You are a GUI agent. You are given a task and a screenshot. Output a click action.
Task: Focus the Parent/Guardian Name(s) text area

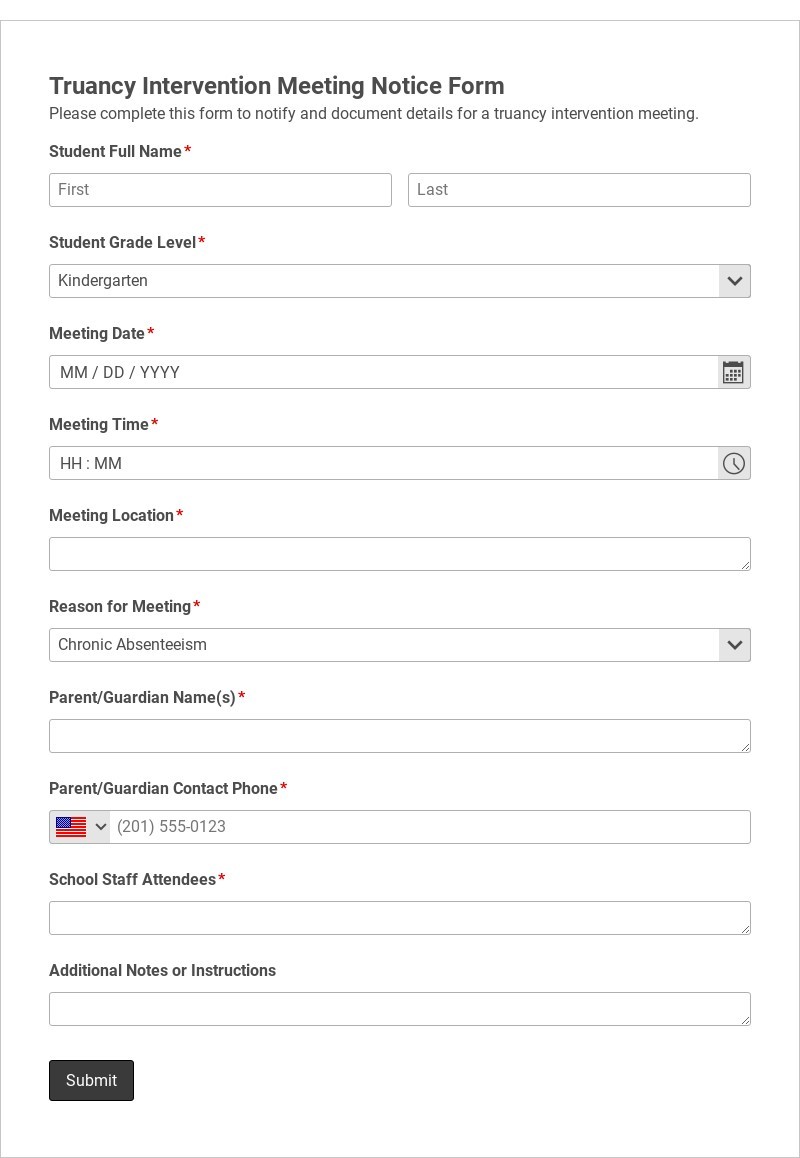tap(400, 736)
